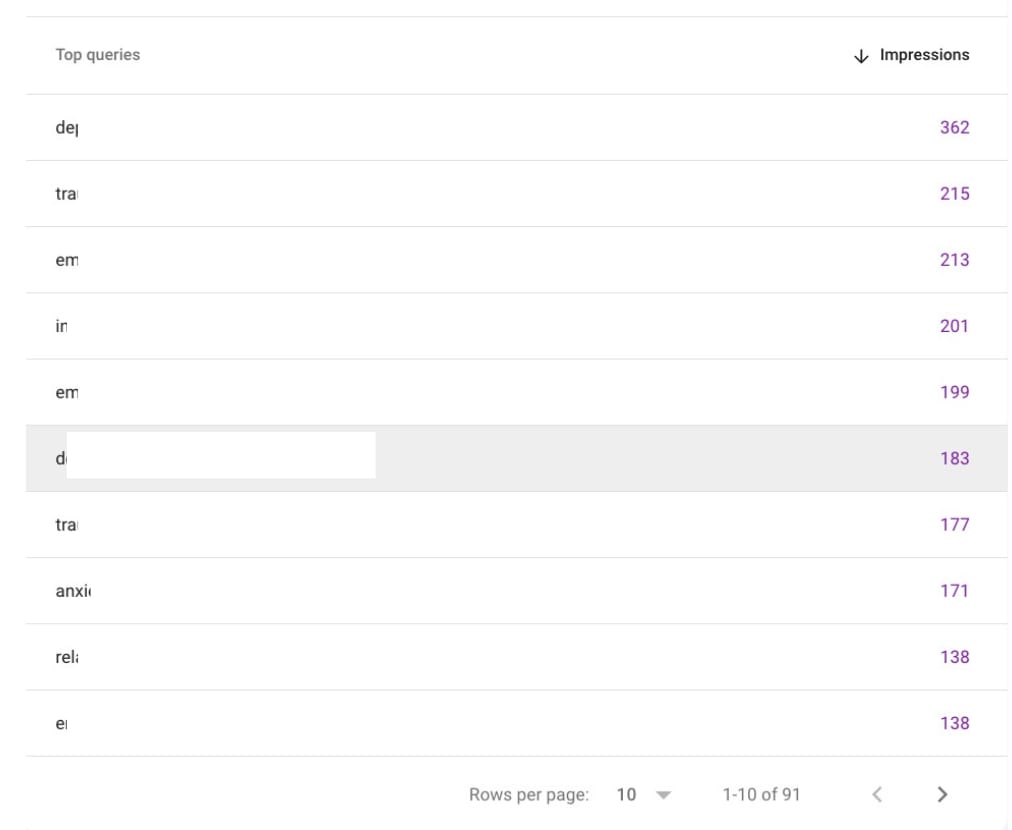1012x830 pixels.
Task: Click the dropdown arrow next to 10
Action: (661, 794)
